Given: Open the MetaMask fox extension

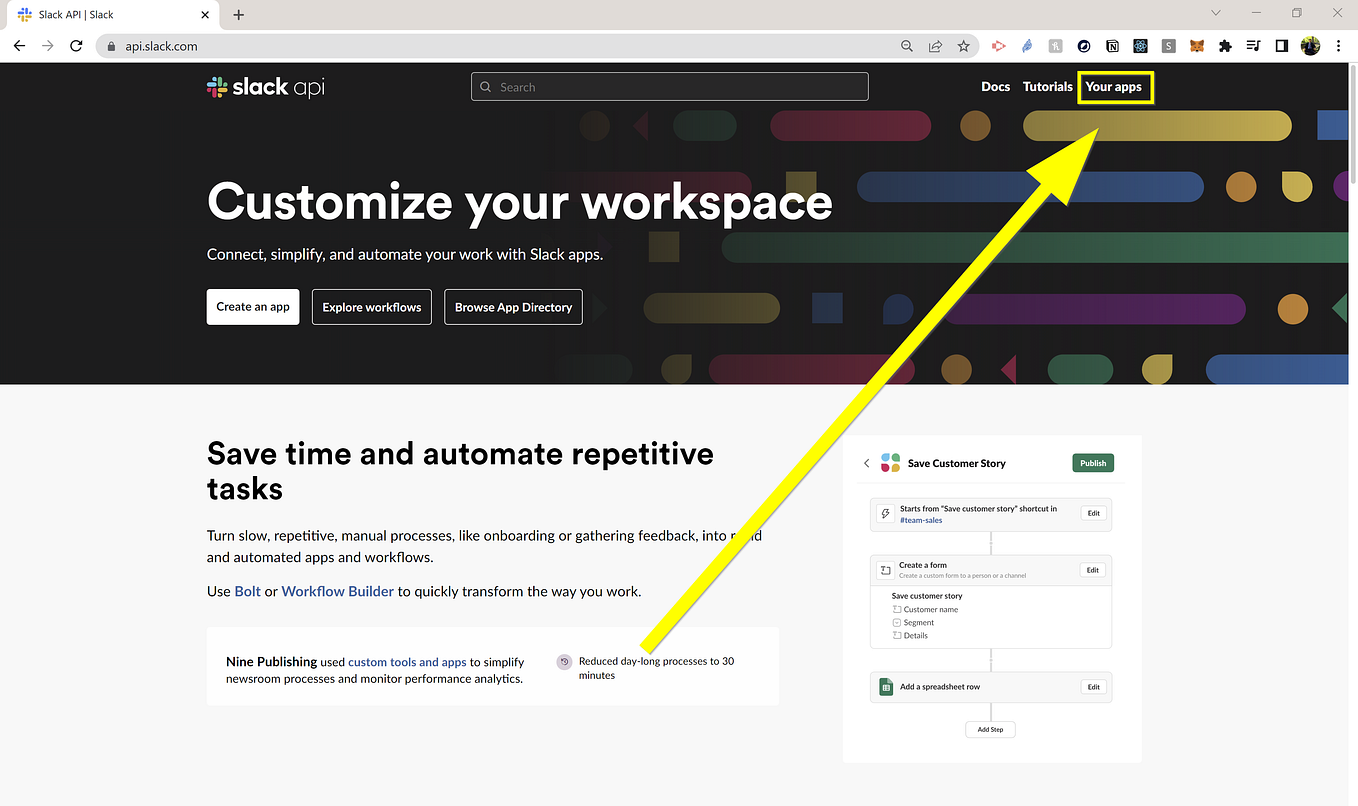Looking at the screenshot, I should coord(1196,46).
